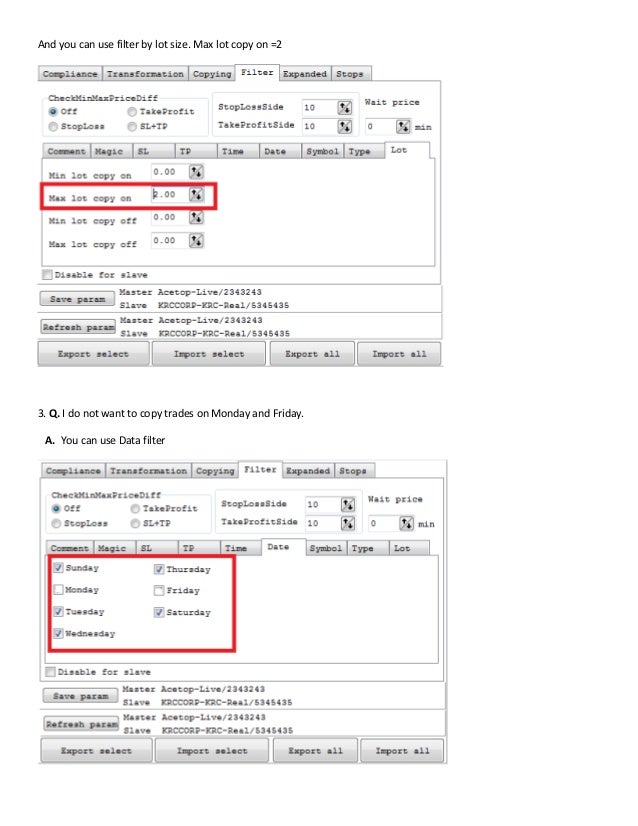Click StopLossSide spinner in the Date filter panel
Viewport: 638px width, 826px height.
[x=348, y=505]
